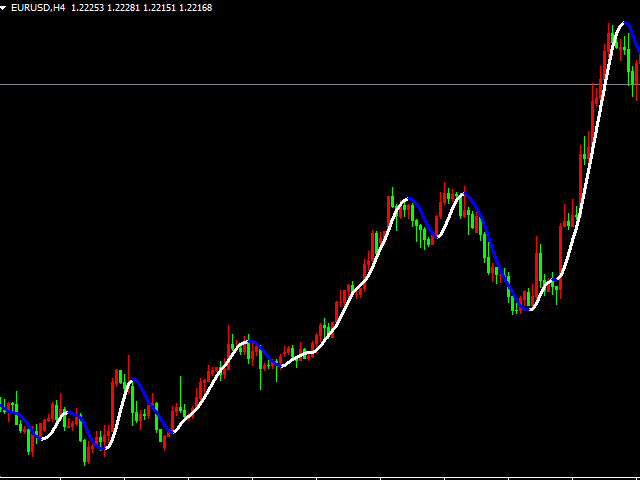Open the chart menu triangle beside EURUSD,H4
This screenshot has width=640, height=480.
point(3,8)
